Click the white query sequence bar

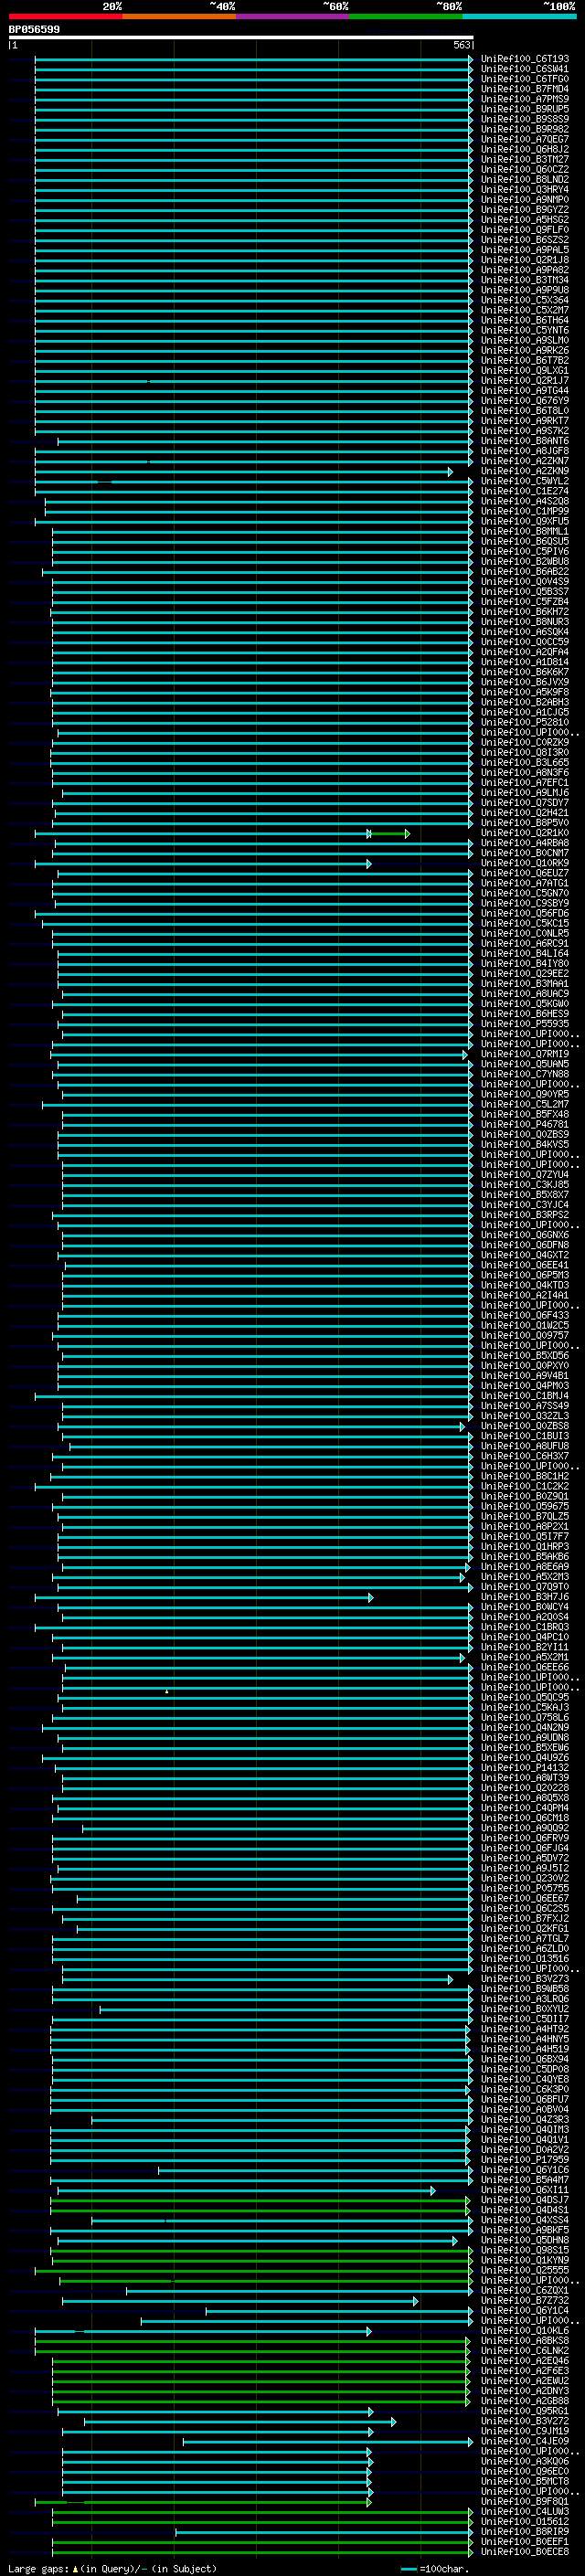coord(241,37)
